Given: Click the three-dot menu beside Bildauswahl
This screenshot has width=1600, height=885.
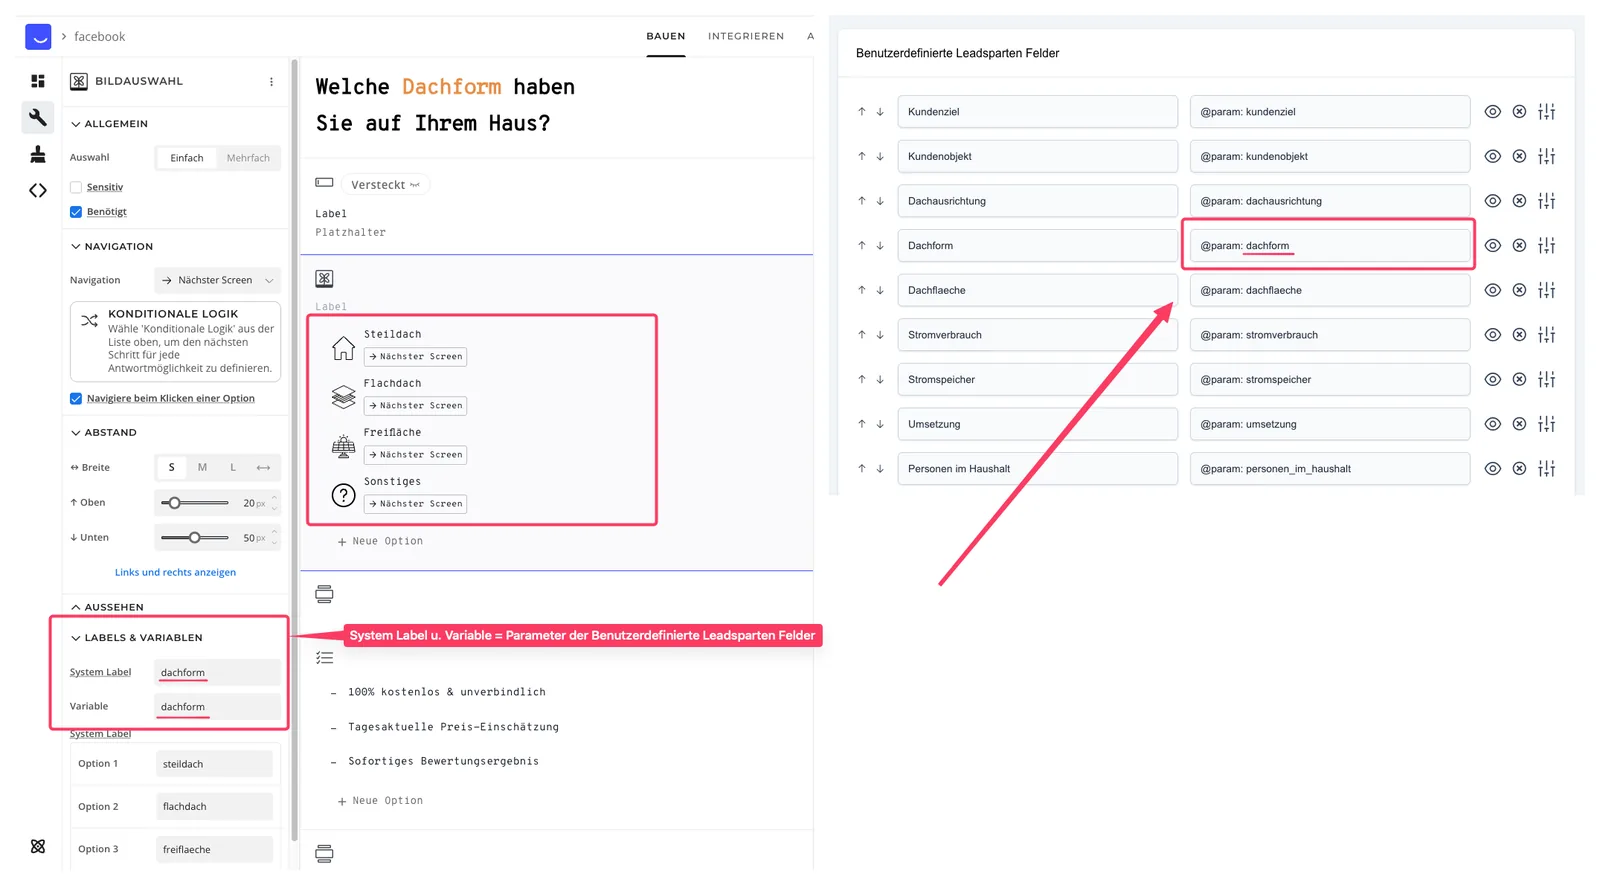Looking at the screenshot, I should click(271, 82).
